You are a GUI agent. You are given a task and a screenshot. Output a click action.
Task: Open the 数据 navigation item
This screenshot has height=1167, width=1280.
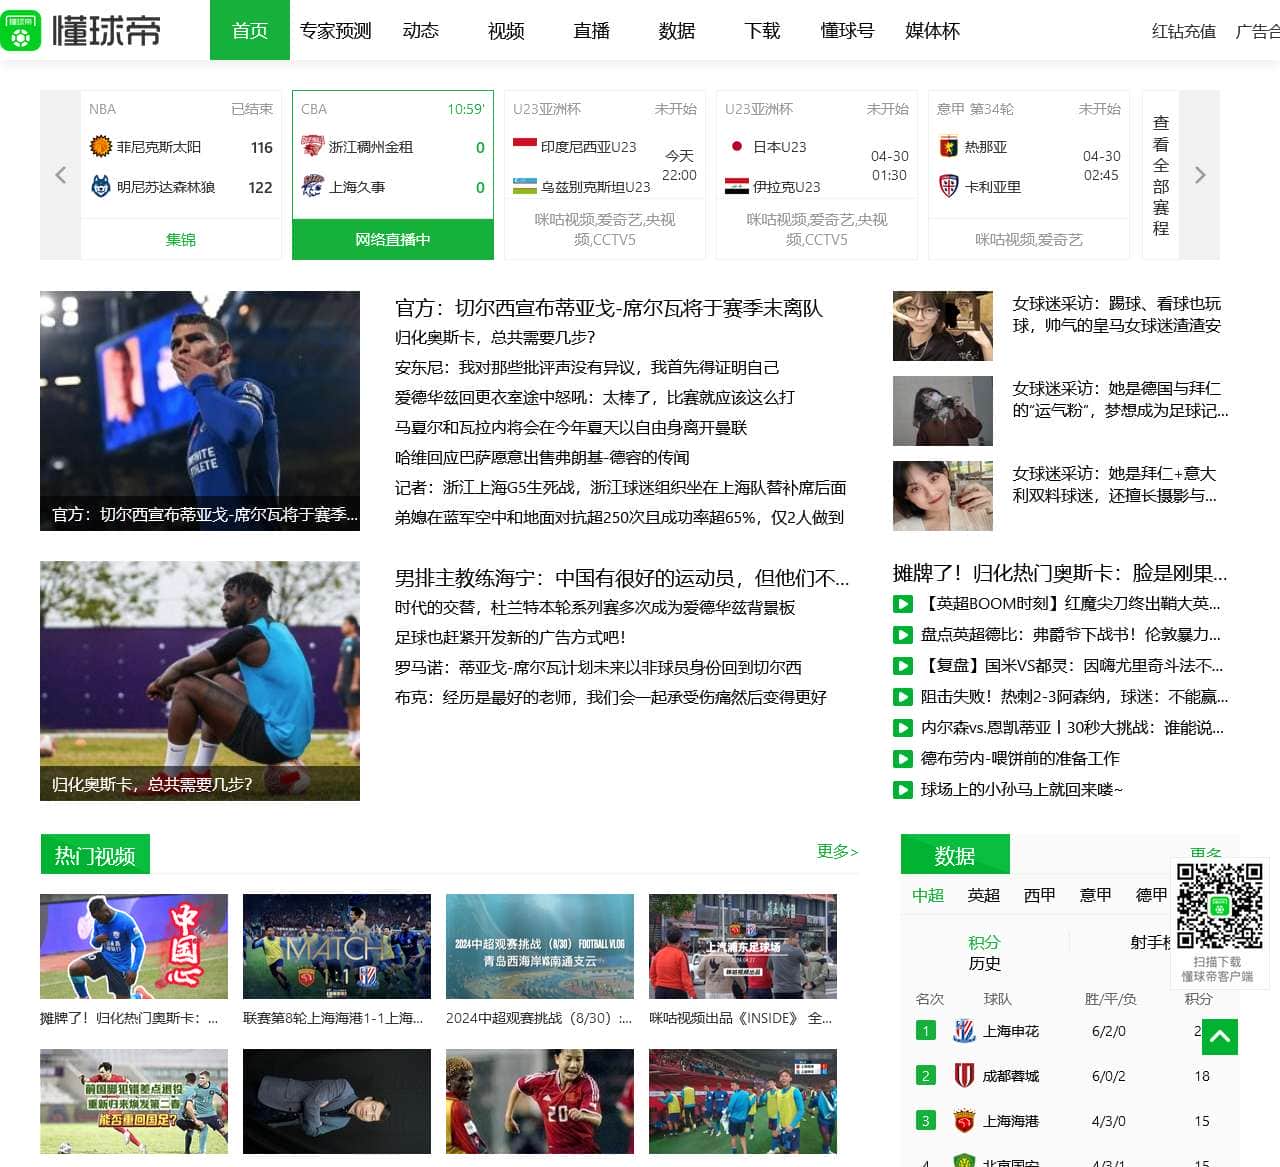(677, 31)
